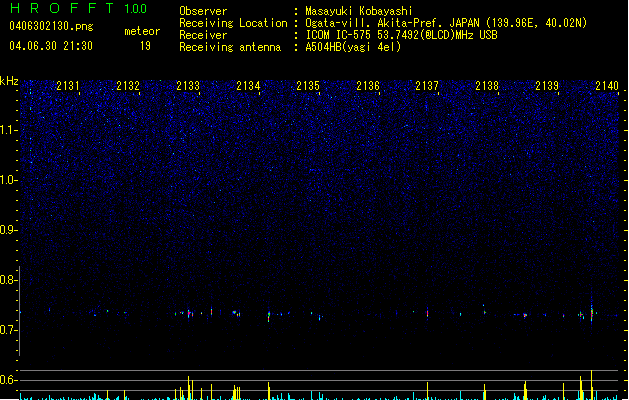Click the 0.7 kHz axis label
Viewport: 629px width, 400px height.
click(x=8, y=330)
